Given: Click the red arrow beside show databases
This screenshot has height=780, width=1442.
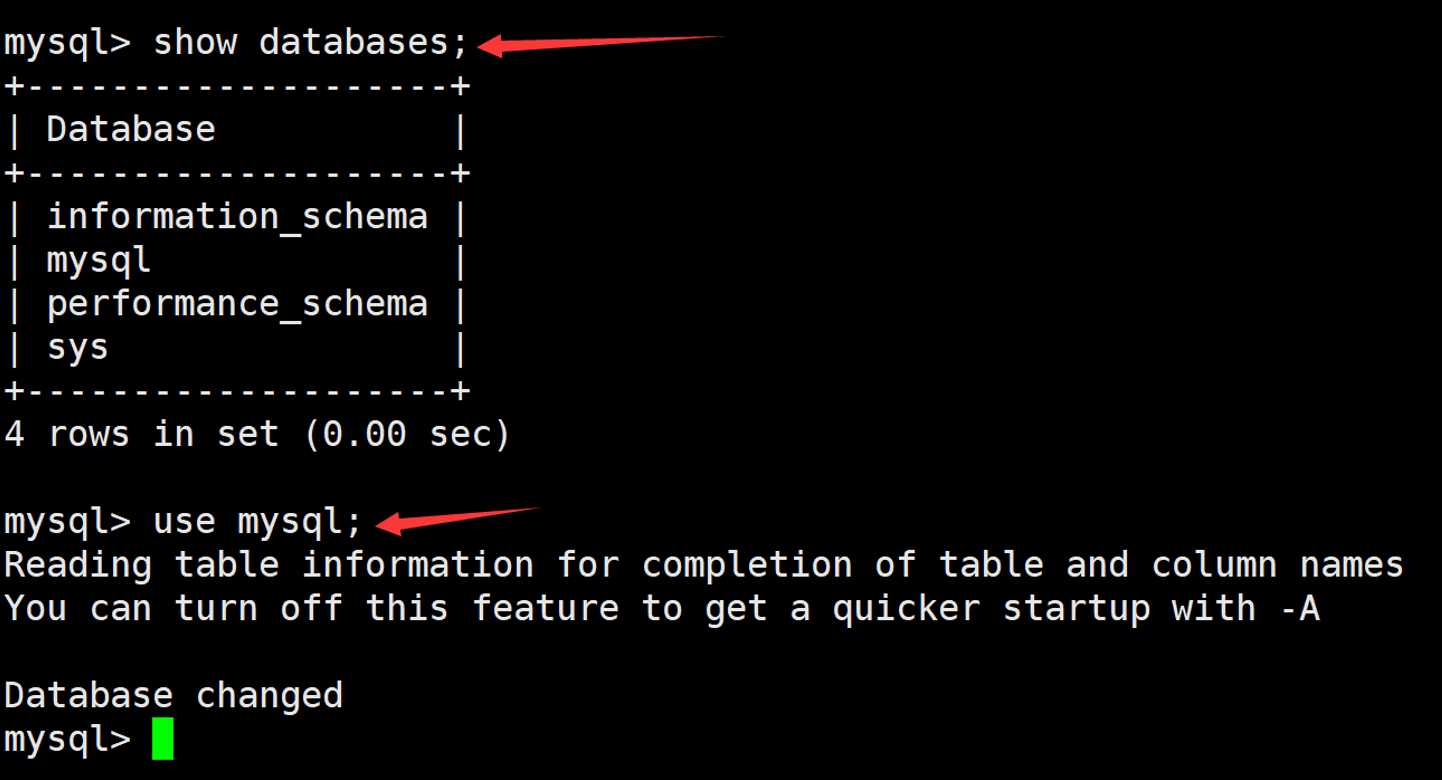Looking at the screenshot, I should [x=600, y=44].
